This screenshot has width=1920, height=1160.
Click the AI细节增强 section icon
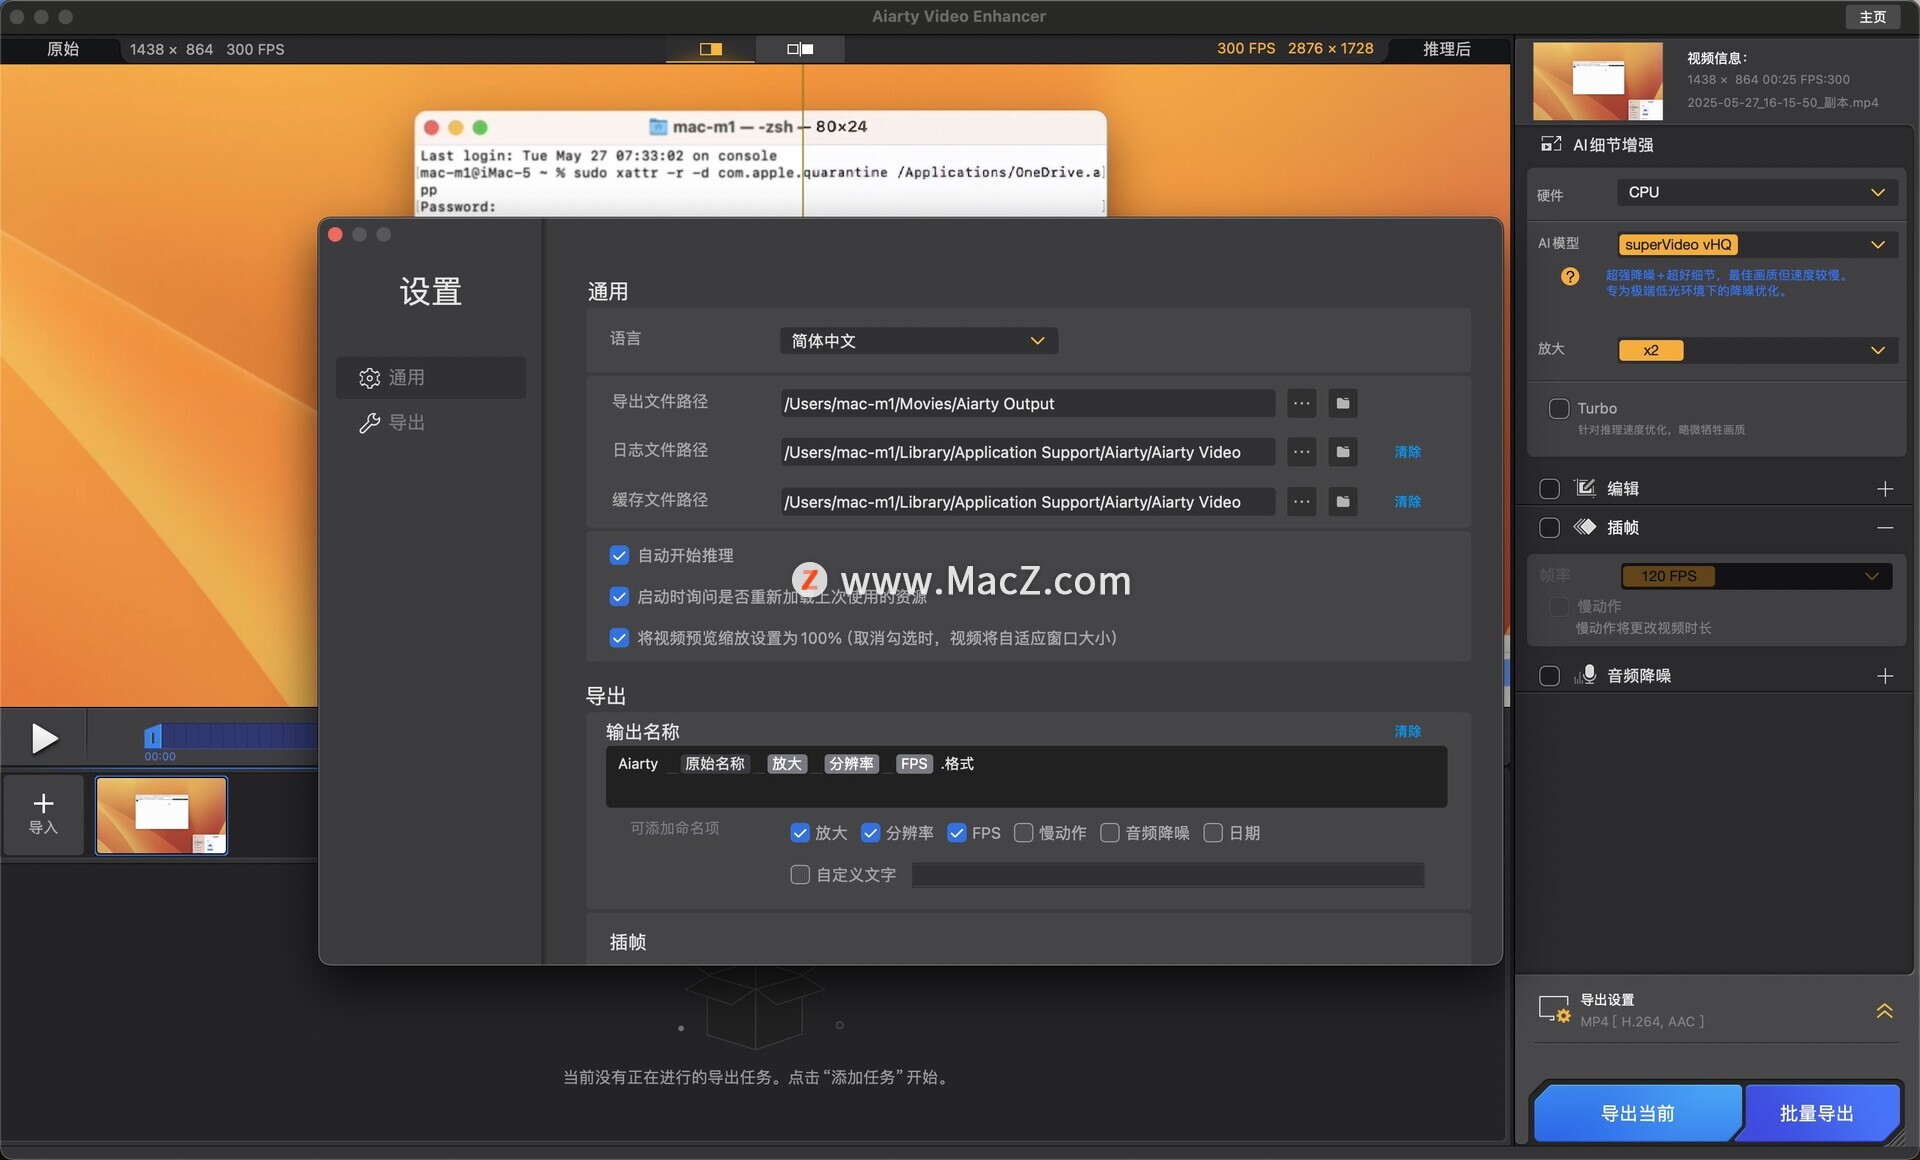coord(1551,145)
